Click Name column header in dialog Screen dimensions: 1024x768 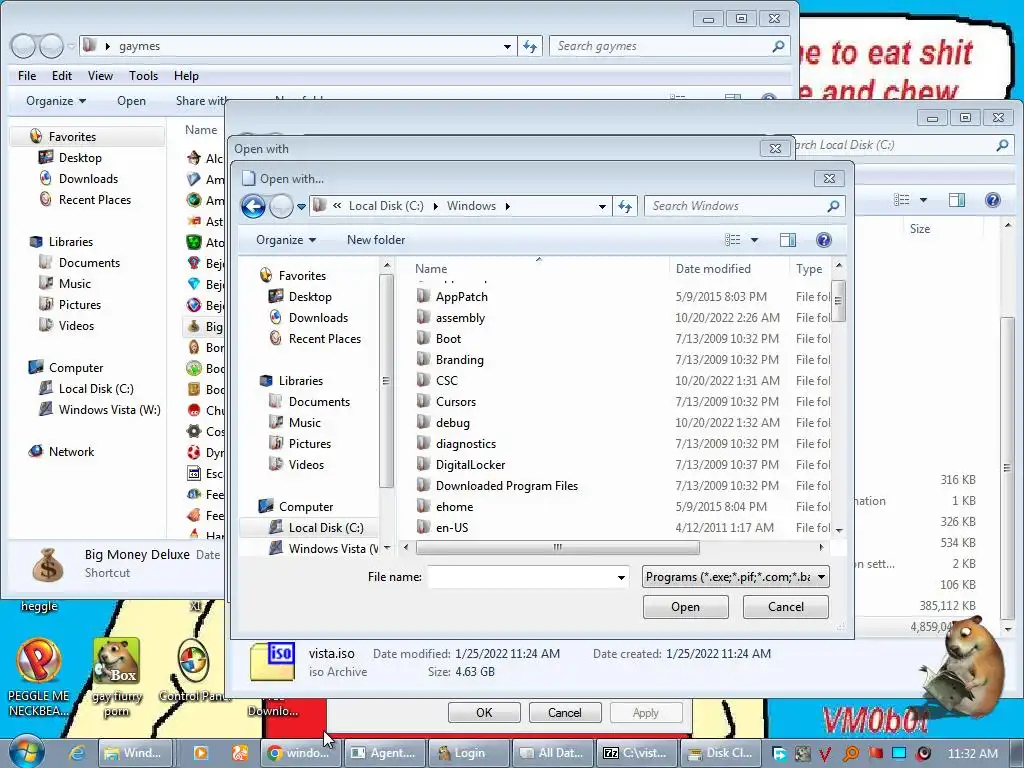coord(431,269)
